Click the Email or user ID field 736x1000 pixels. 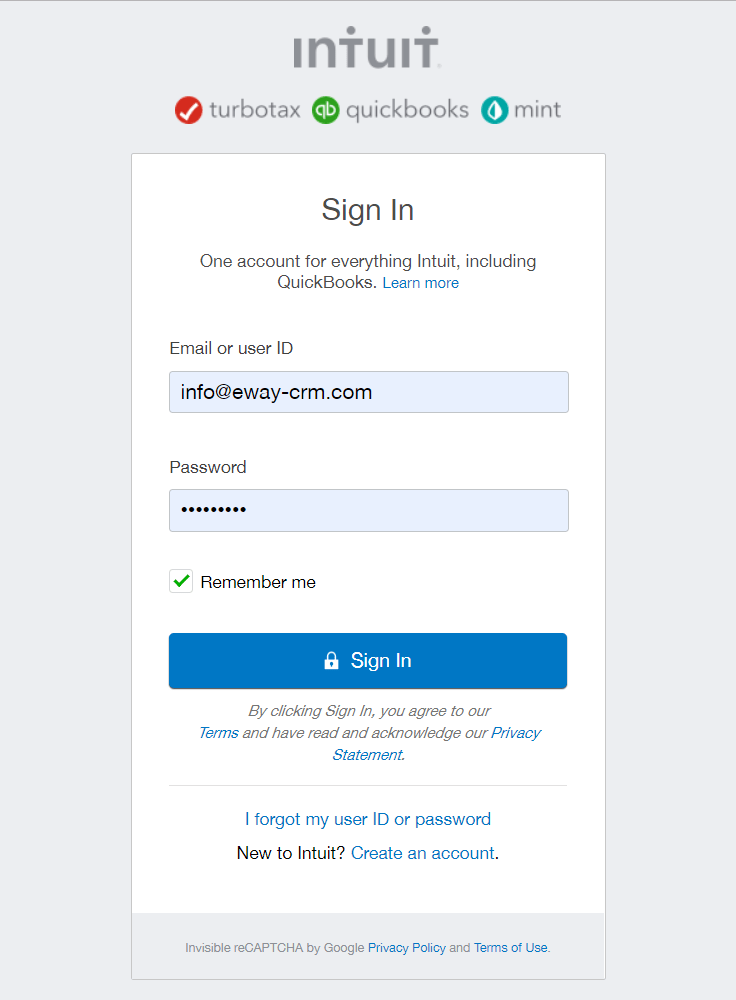pyautogui.click(x=368, y=391)
